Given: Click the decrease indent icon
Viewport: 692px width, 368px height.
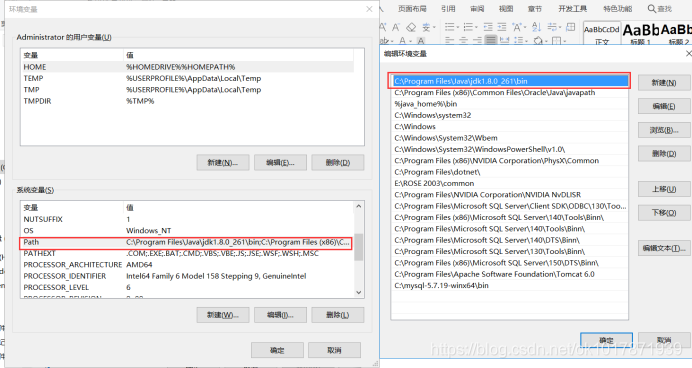Looking at the screenshot, I should click(488, 27).
